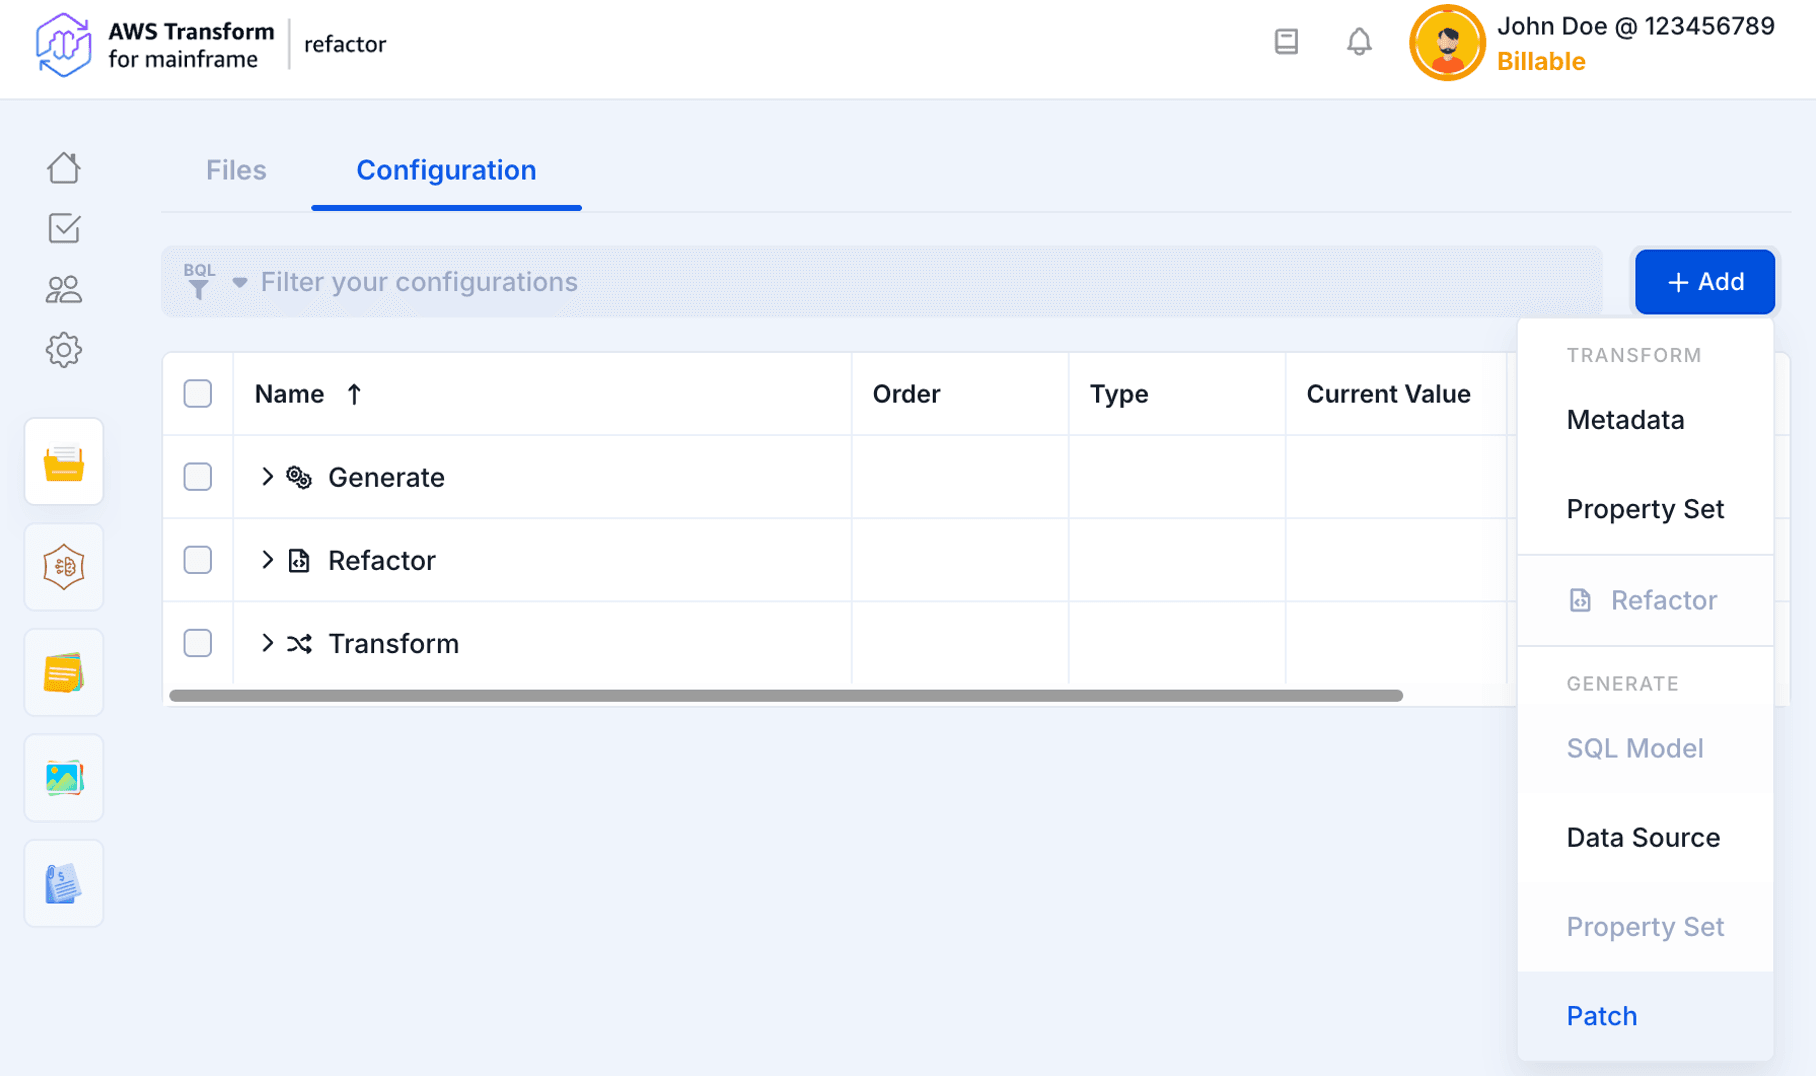Check the select-all header checkbox
Viewport: 1816px width, 1076px height.
(198, 394)
